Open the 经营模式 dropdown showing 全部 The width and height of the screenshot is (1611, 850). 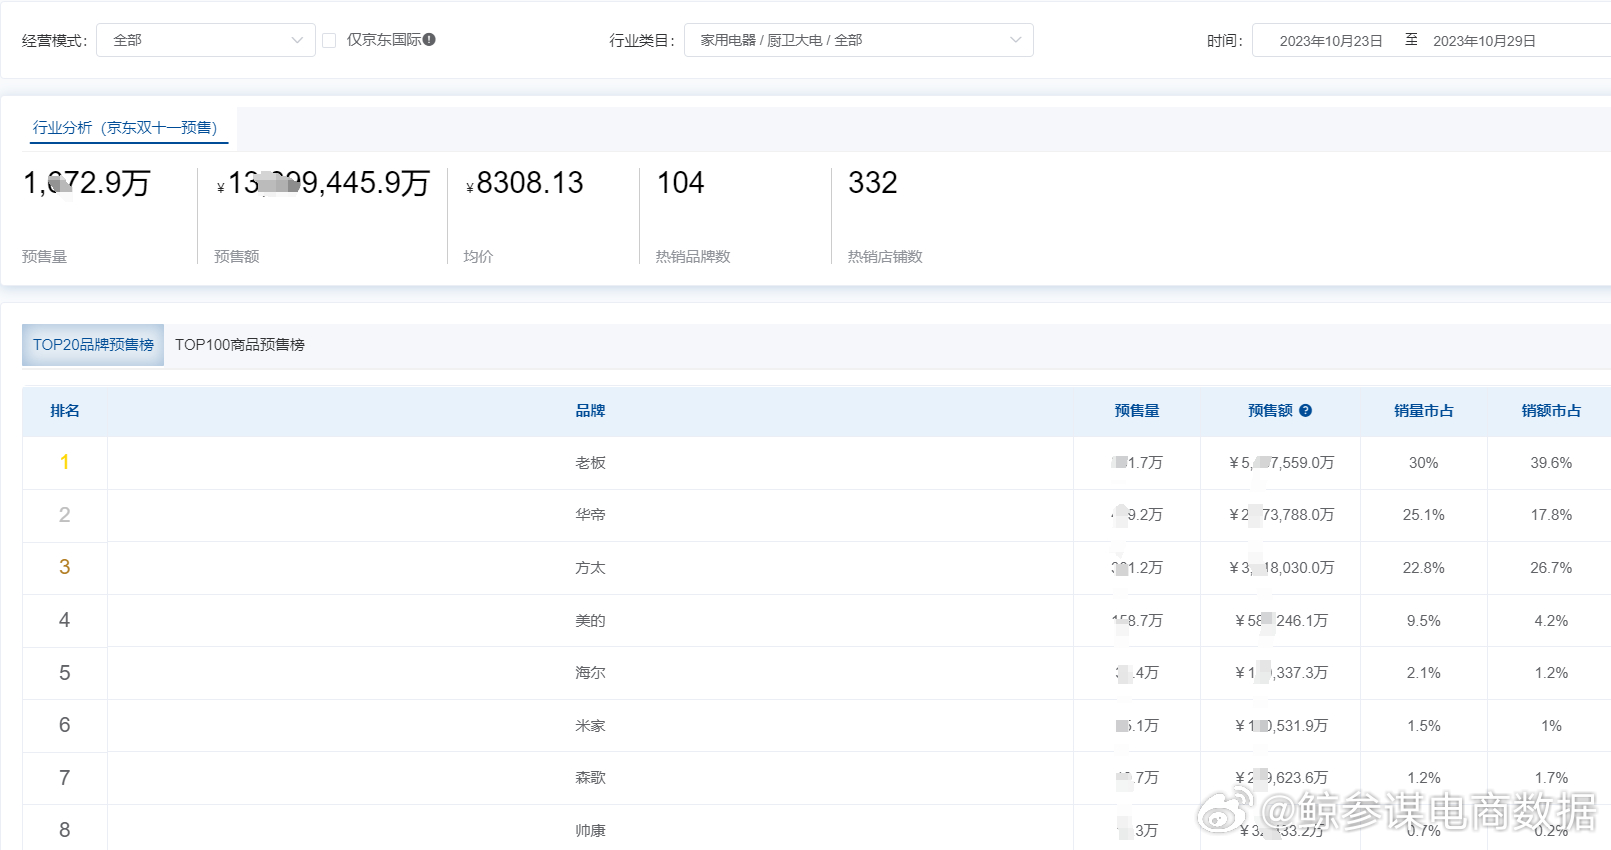(206, 40)
